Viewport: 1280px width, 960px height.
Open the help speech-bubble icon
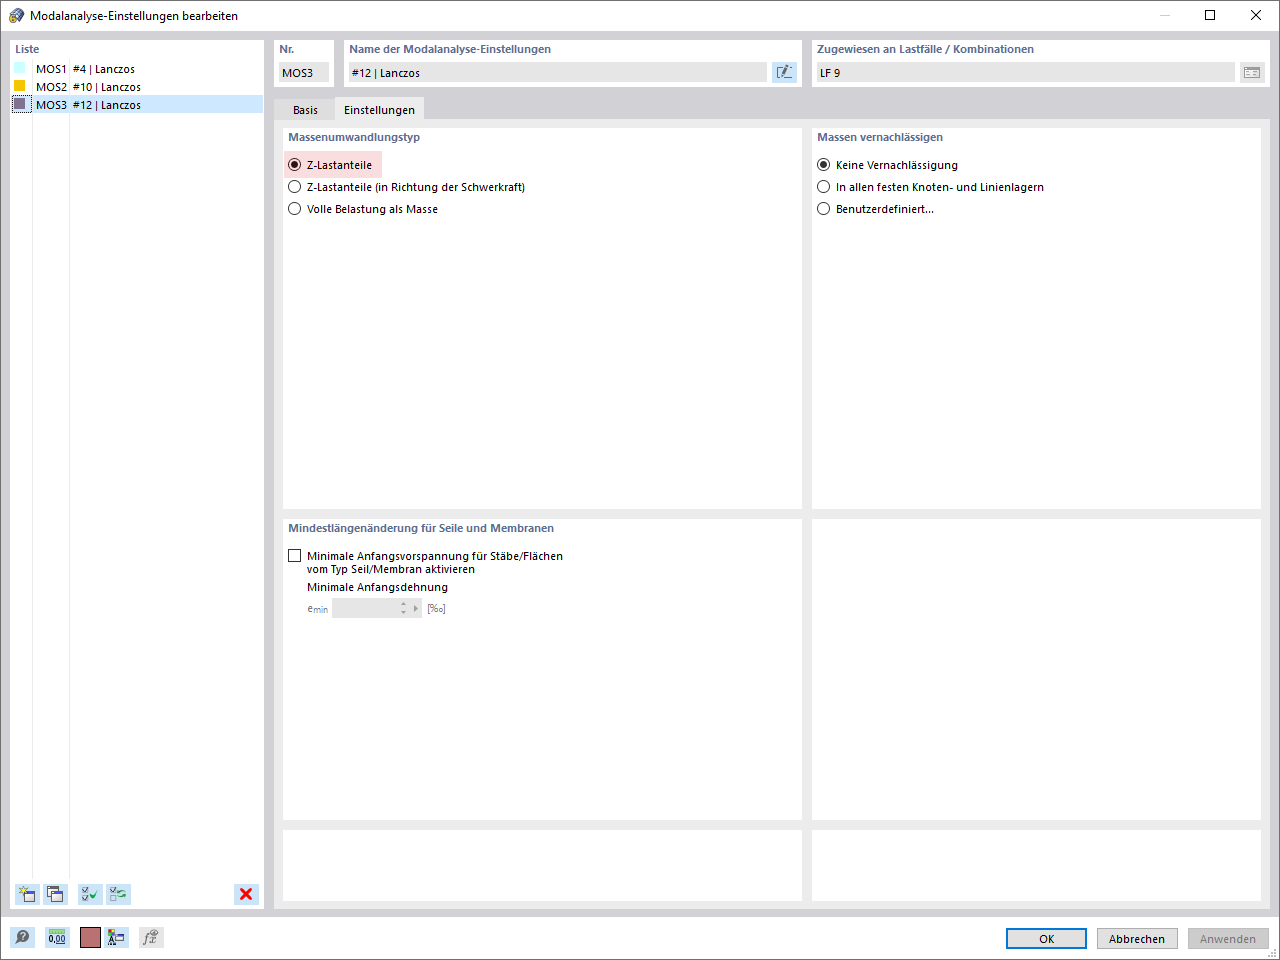[x=22, y=937]
